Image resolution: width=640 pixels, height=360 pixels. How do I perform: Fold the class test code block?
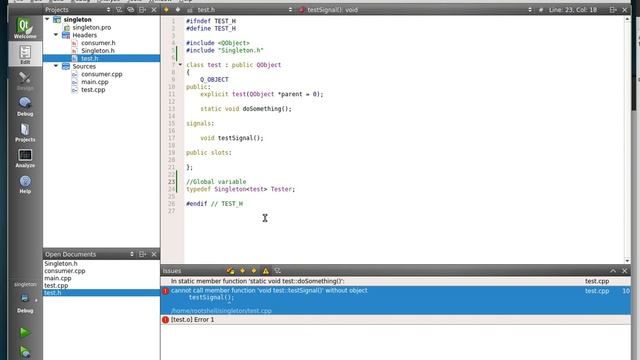coord(180,64)
